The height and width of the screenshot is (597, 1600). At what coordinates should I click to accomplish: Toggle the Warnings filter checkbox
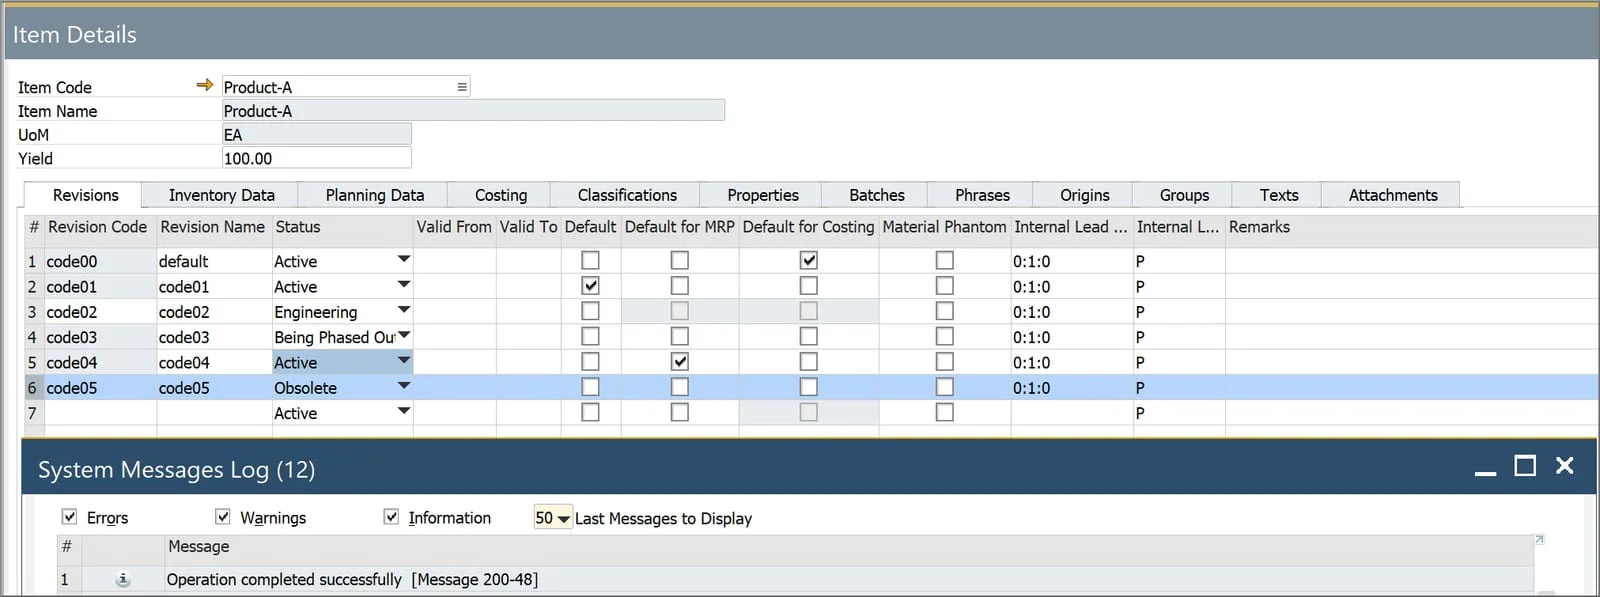click(222, 517)
